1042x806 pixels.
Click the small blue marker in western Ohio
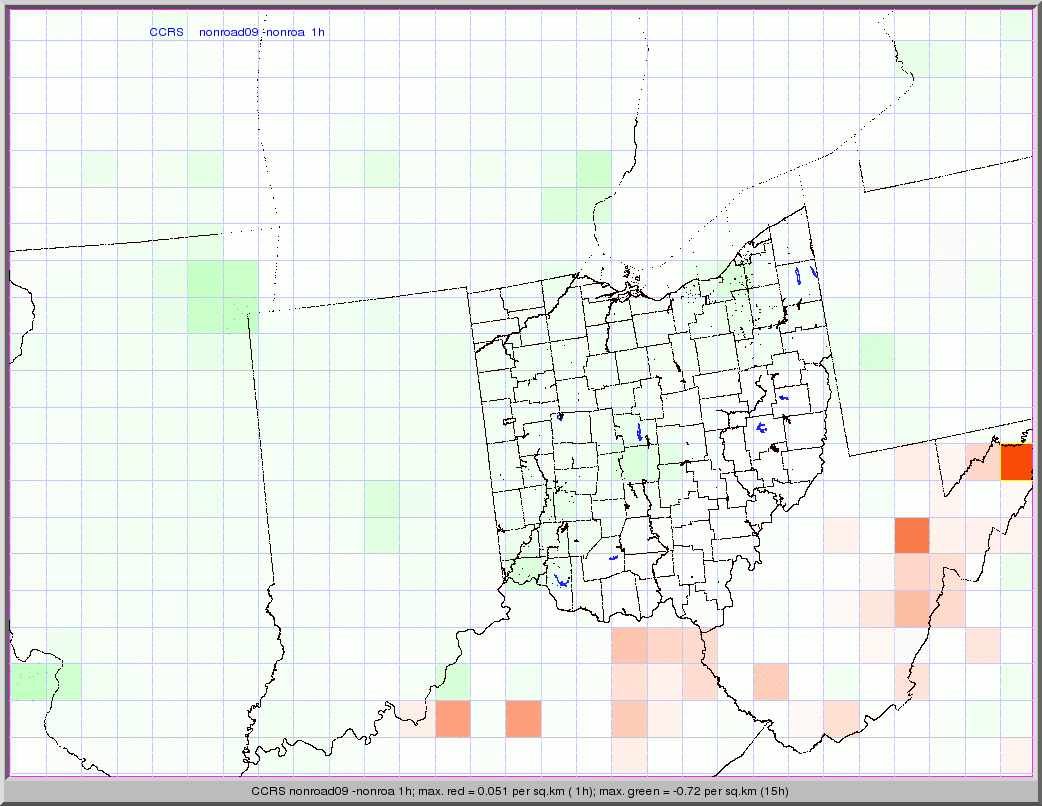560,417
